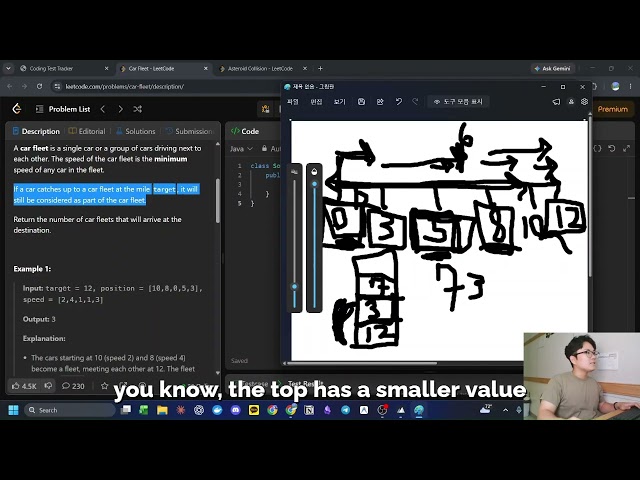Click the Paint horizontal scrollbar
The height and width of the screenshot is (480, 640).
tap(363, 363)
